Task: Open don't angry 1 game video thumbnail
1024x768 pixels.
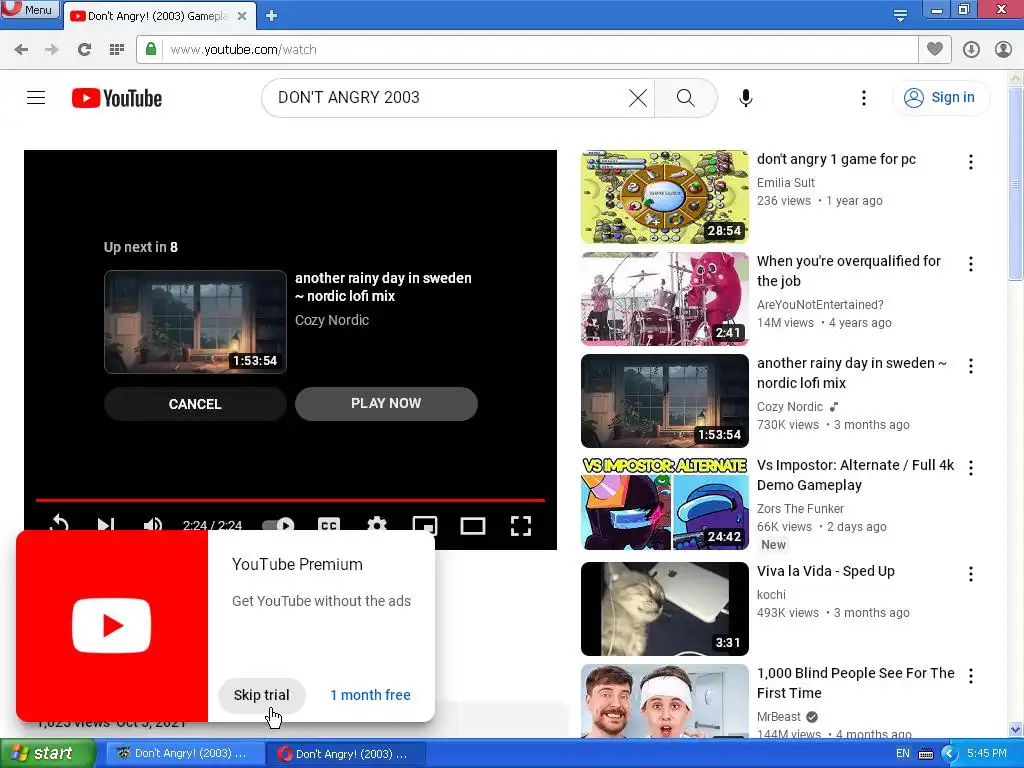Action: tap(665, 197)
